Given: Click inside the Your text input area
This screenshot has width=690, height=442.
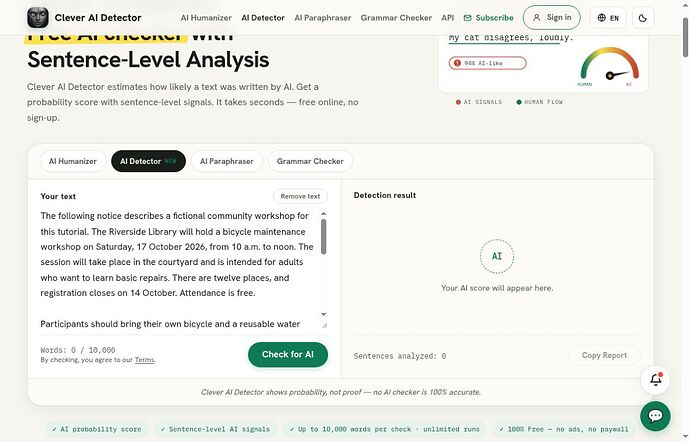Looking at the screenshot, I should (180, 270).
